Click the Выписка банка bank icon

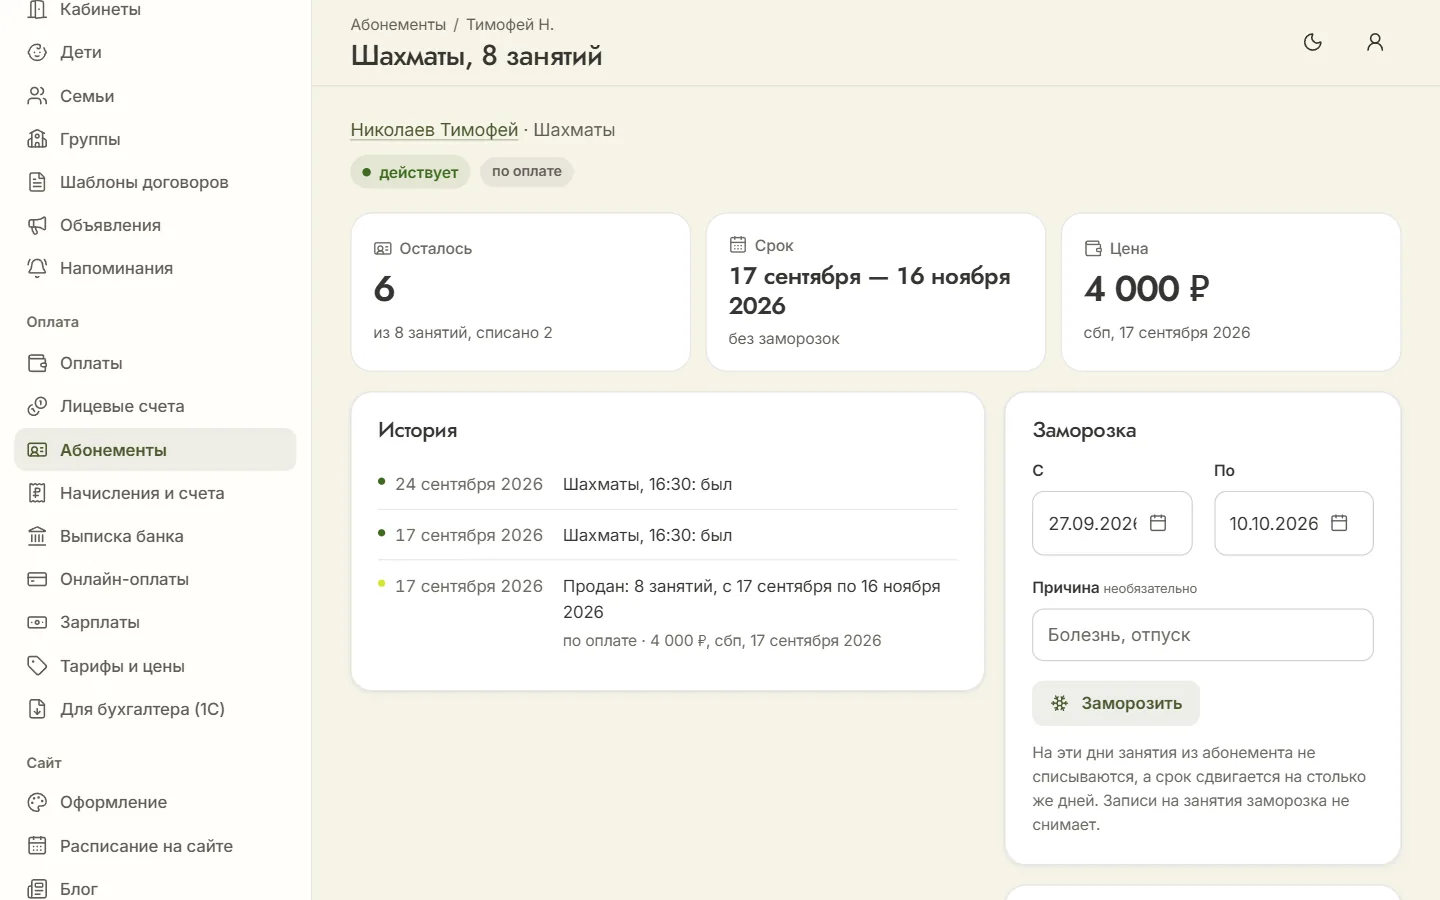[x=37, y=536]
